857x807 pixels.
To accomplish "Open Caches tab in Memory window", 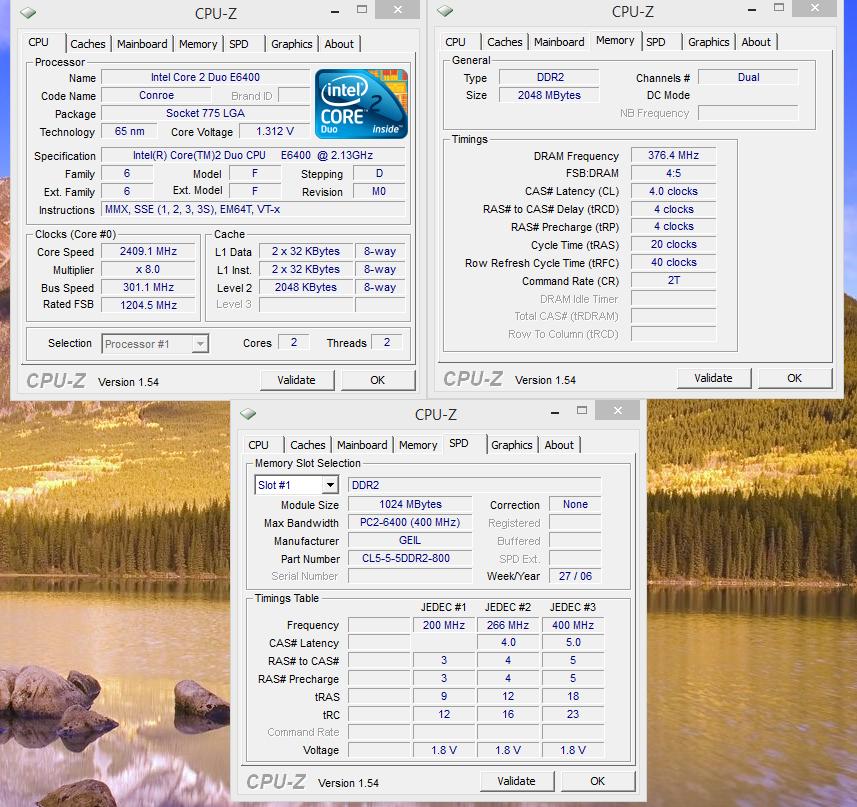I will (504, 42).
